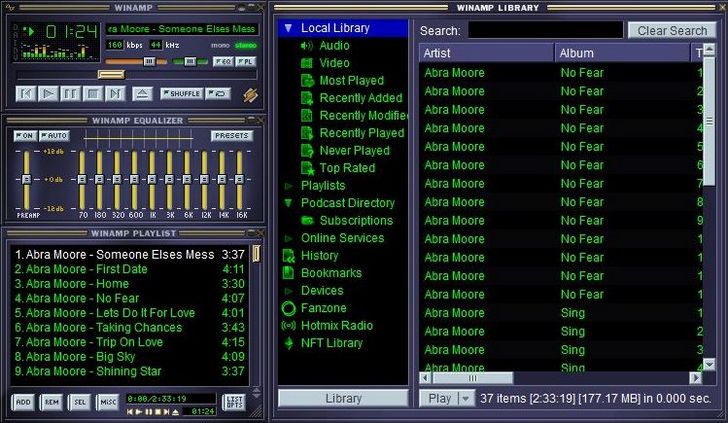Toggle equalizer AUTO mode

tap(54, 136)
